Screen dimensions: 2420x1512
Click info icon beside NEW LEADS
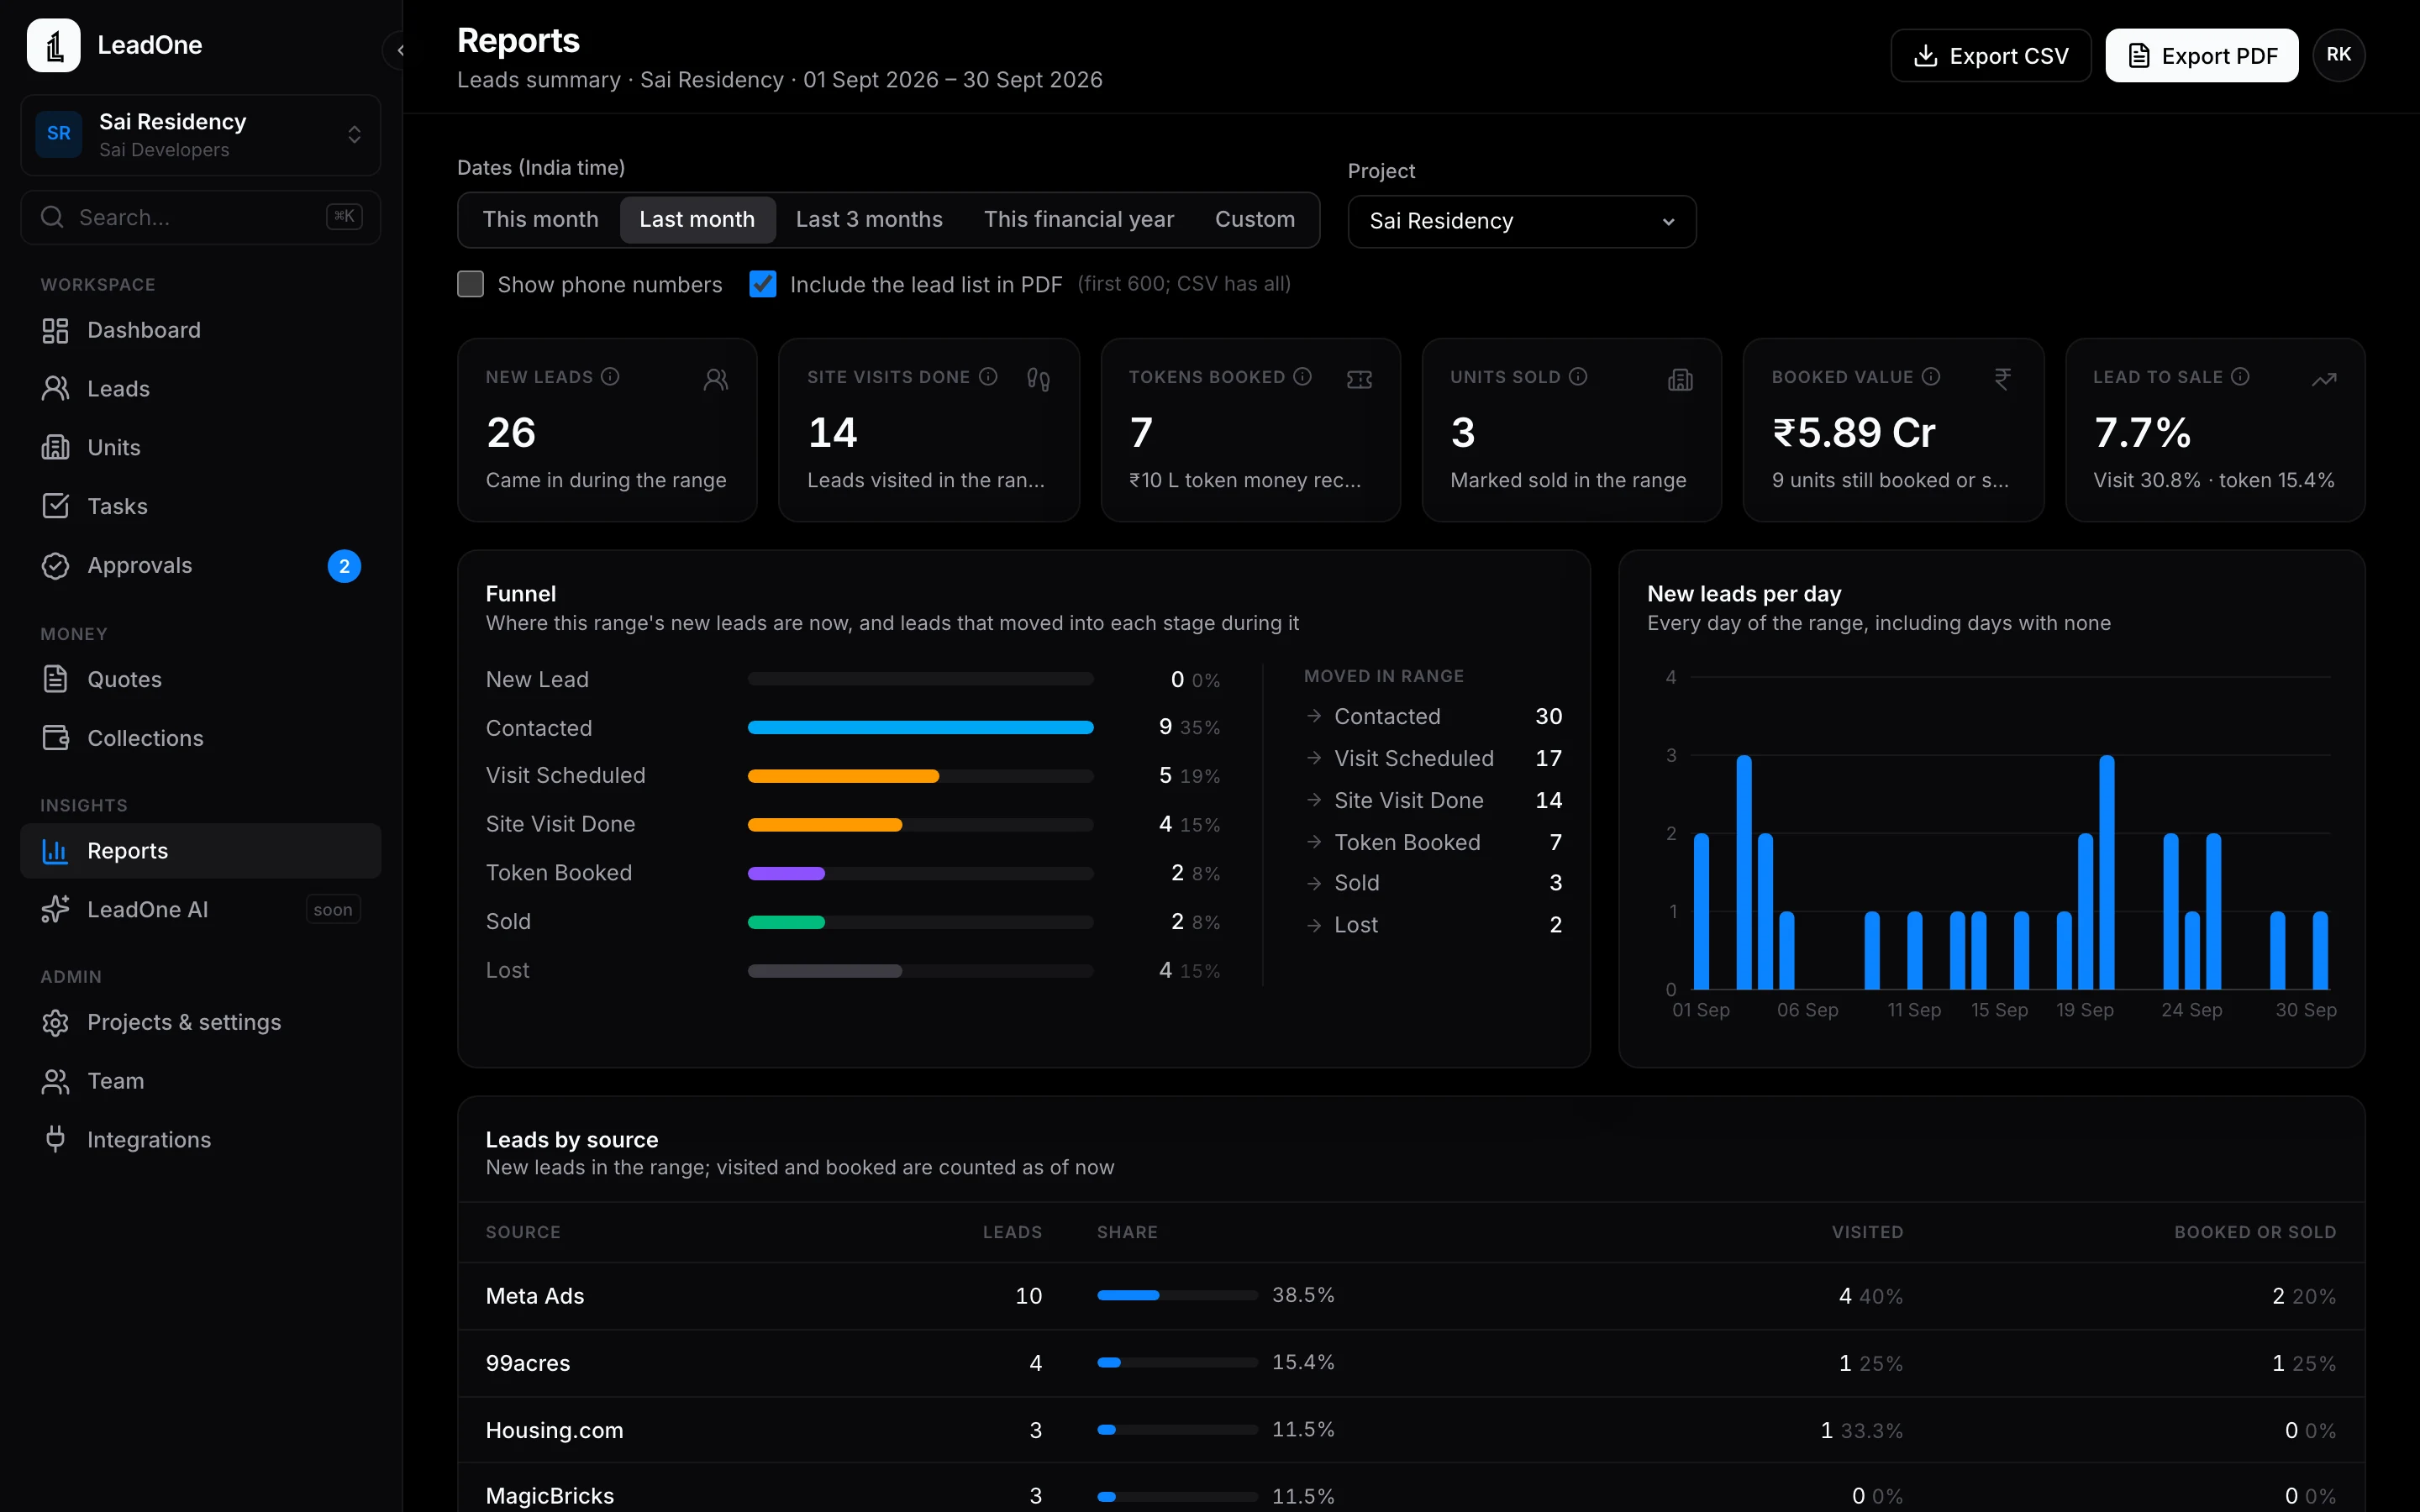610,377
